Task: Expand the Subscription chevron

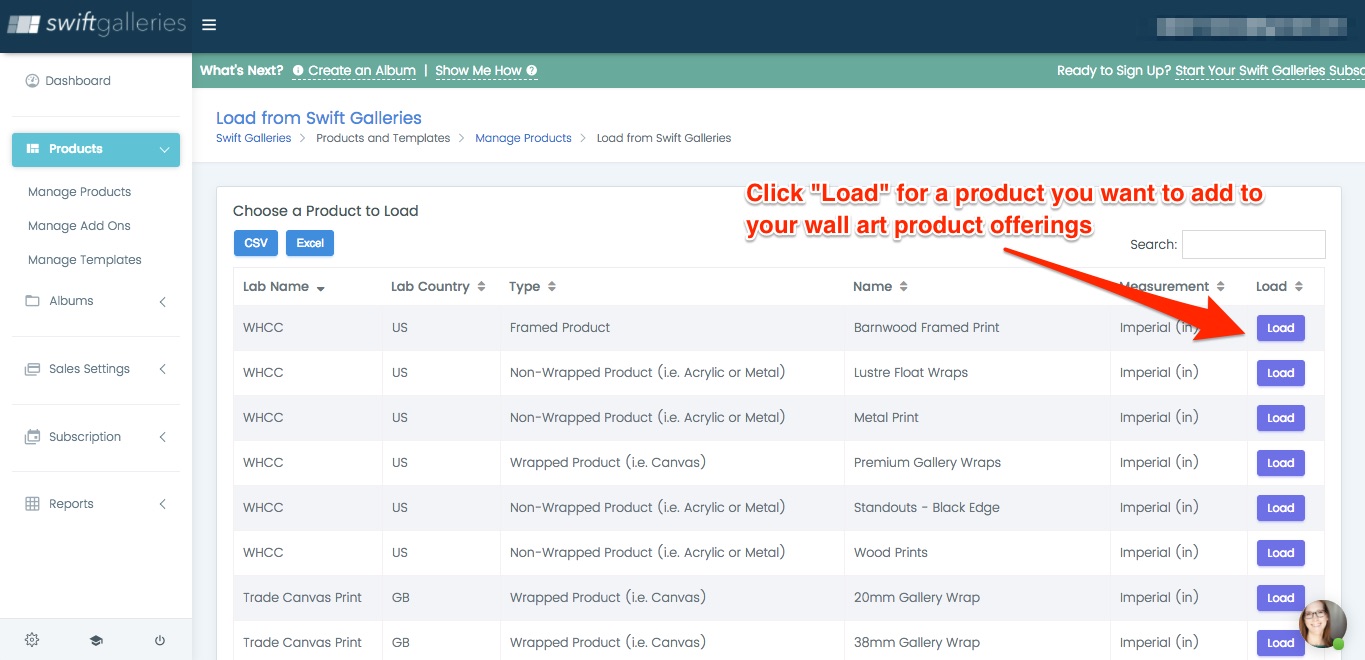Action: (162, 437)
